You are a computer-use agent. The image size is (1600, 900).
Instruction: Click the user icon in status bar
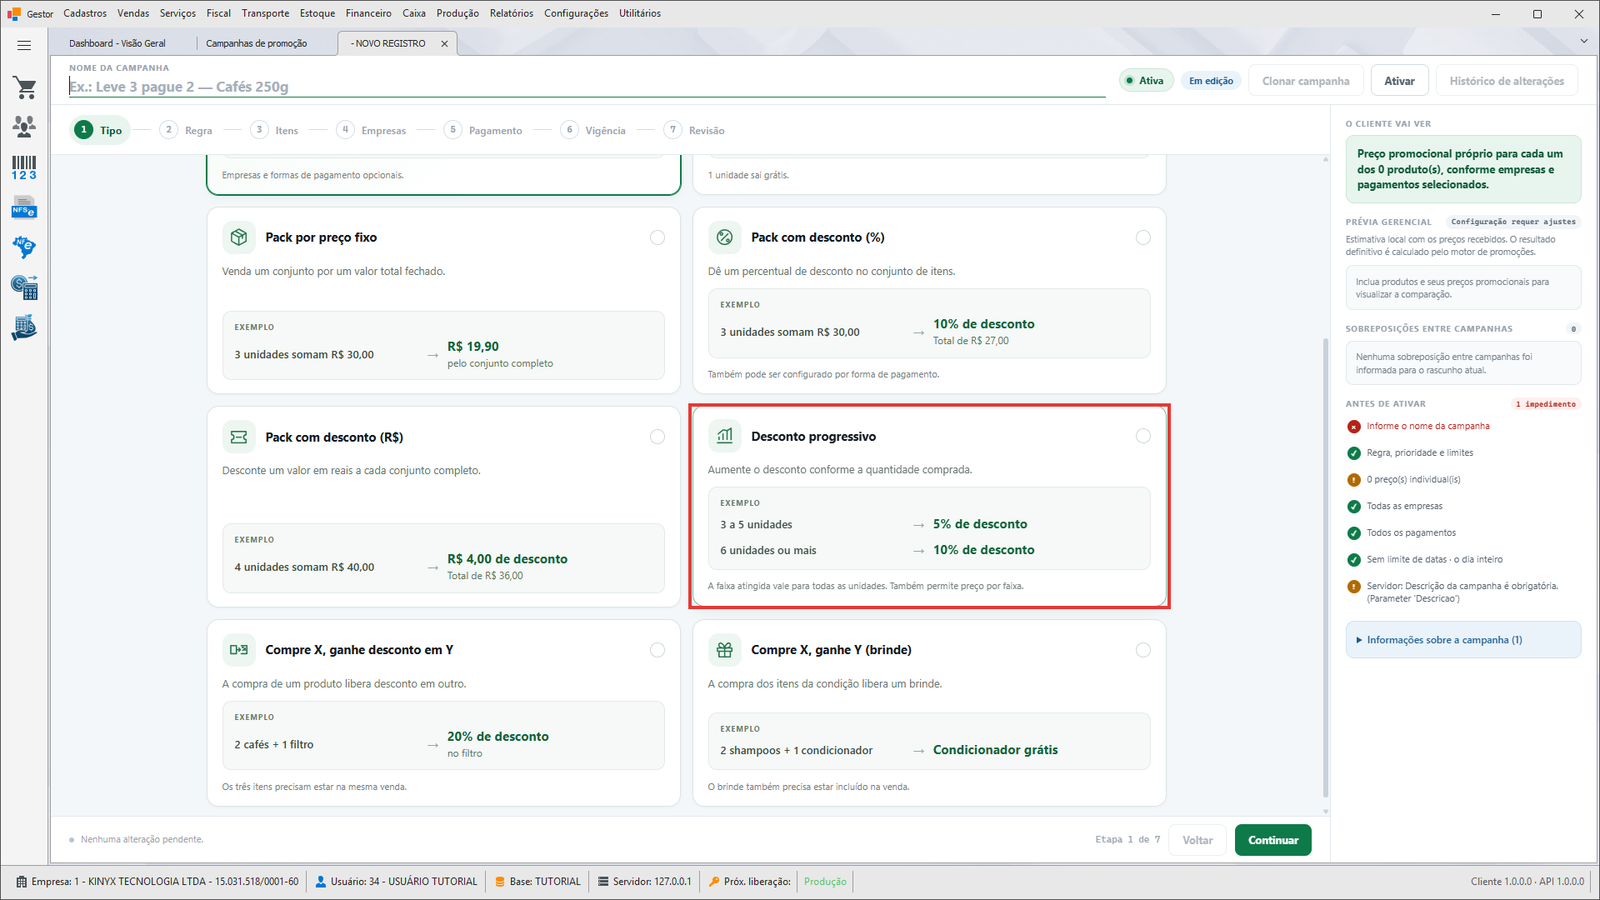(x=321, y=882)
